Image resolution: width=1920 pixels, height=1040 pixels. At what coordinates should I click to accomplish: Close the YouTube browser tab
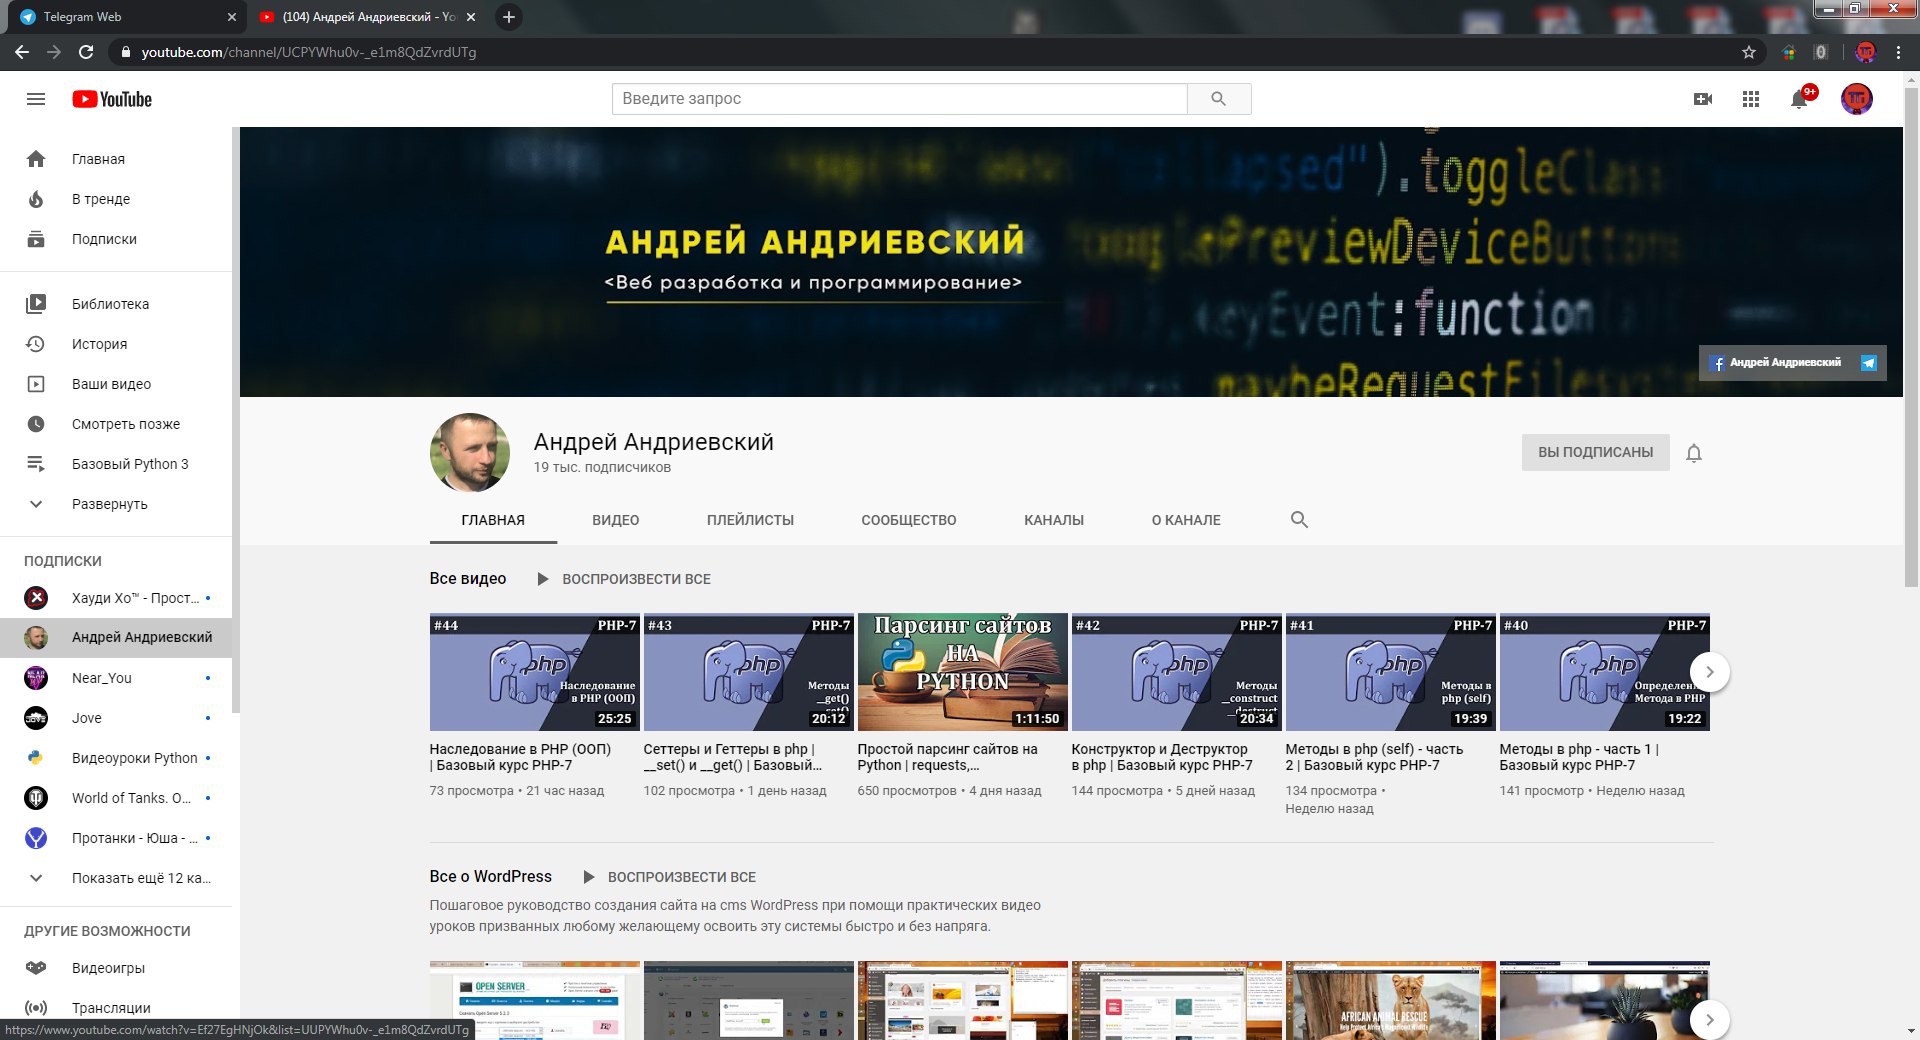(471, 17)
